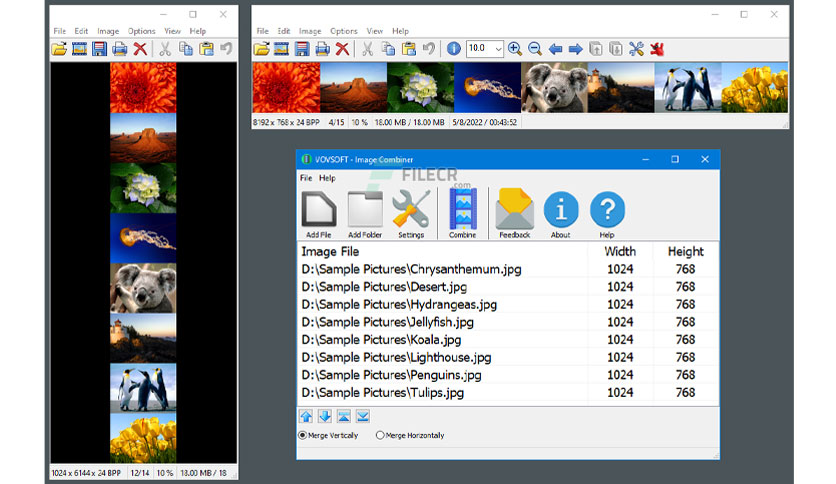The width and height of the screenshot is (836, 484).
Task: Click the Help question mark icon
Action: (607, 209)
